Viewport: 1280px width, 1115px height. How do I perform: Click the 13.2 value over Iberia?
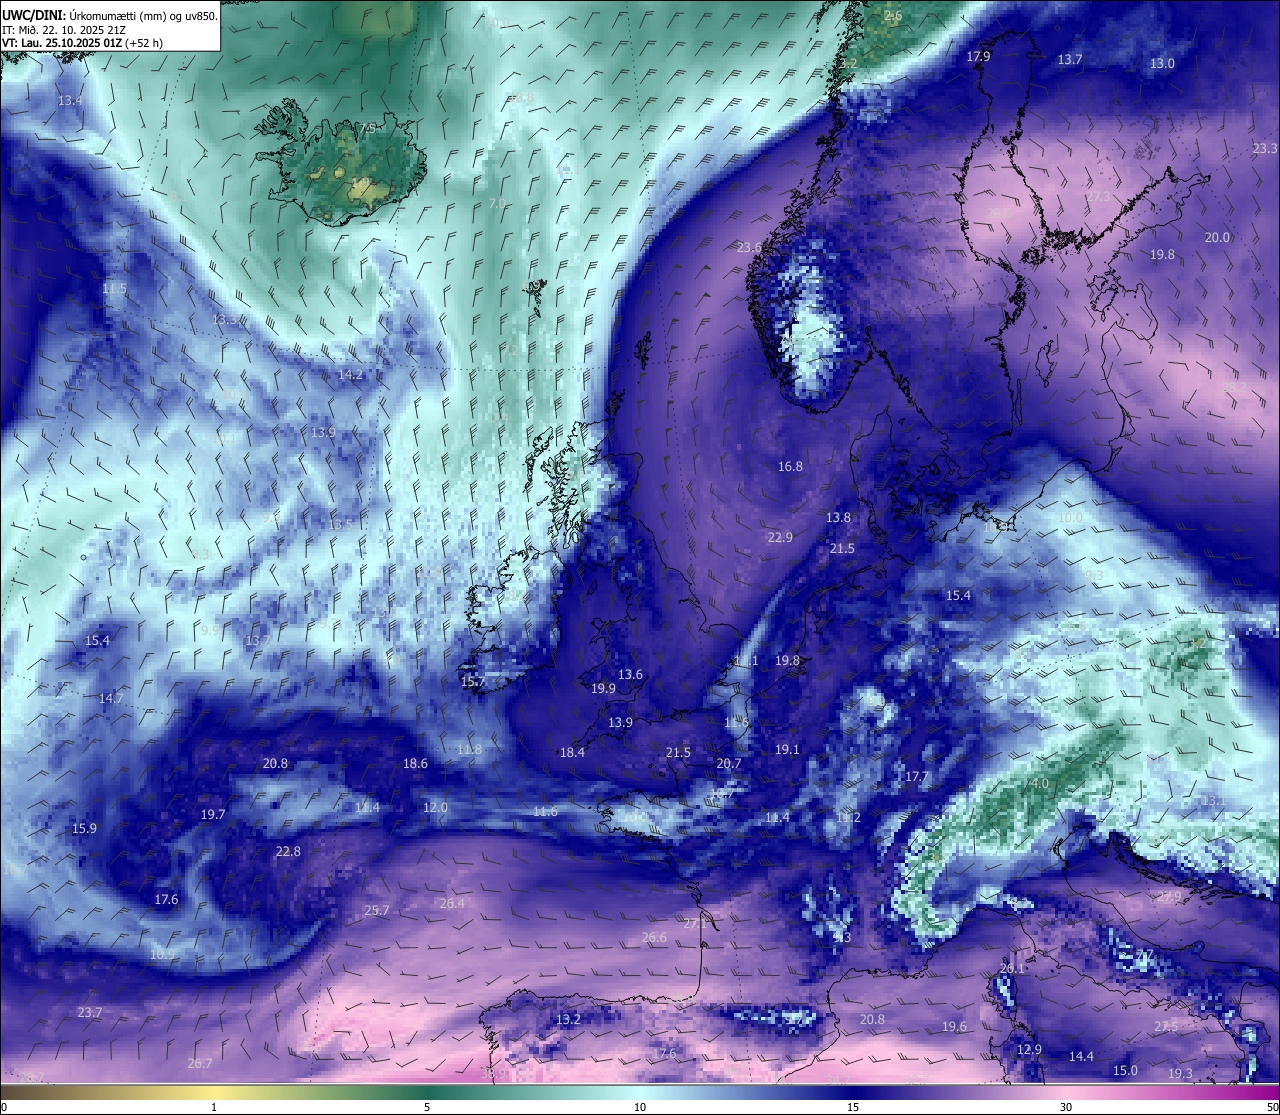pos(568,1019)
